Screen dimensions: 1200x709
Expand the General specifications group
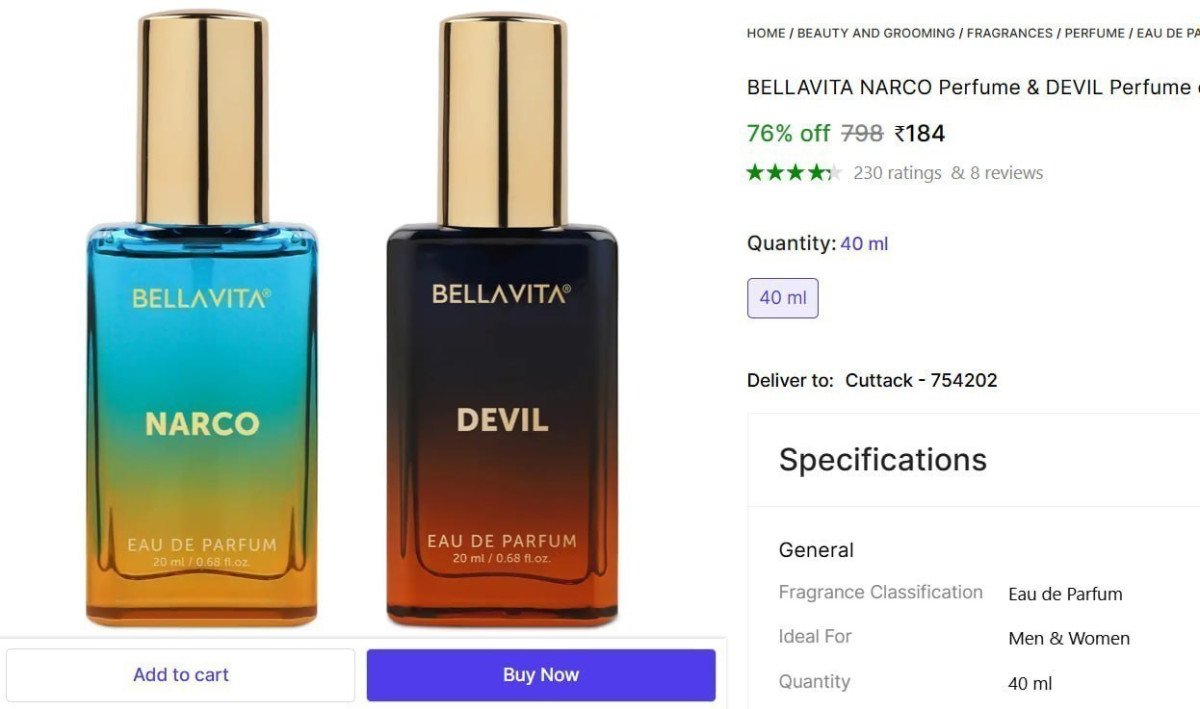coord(816,550)
